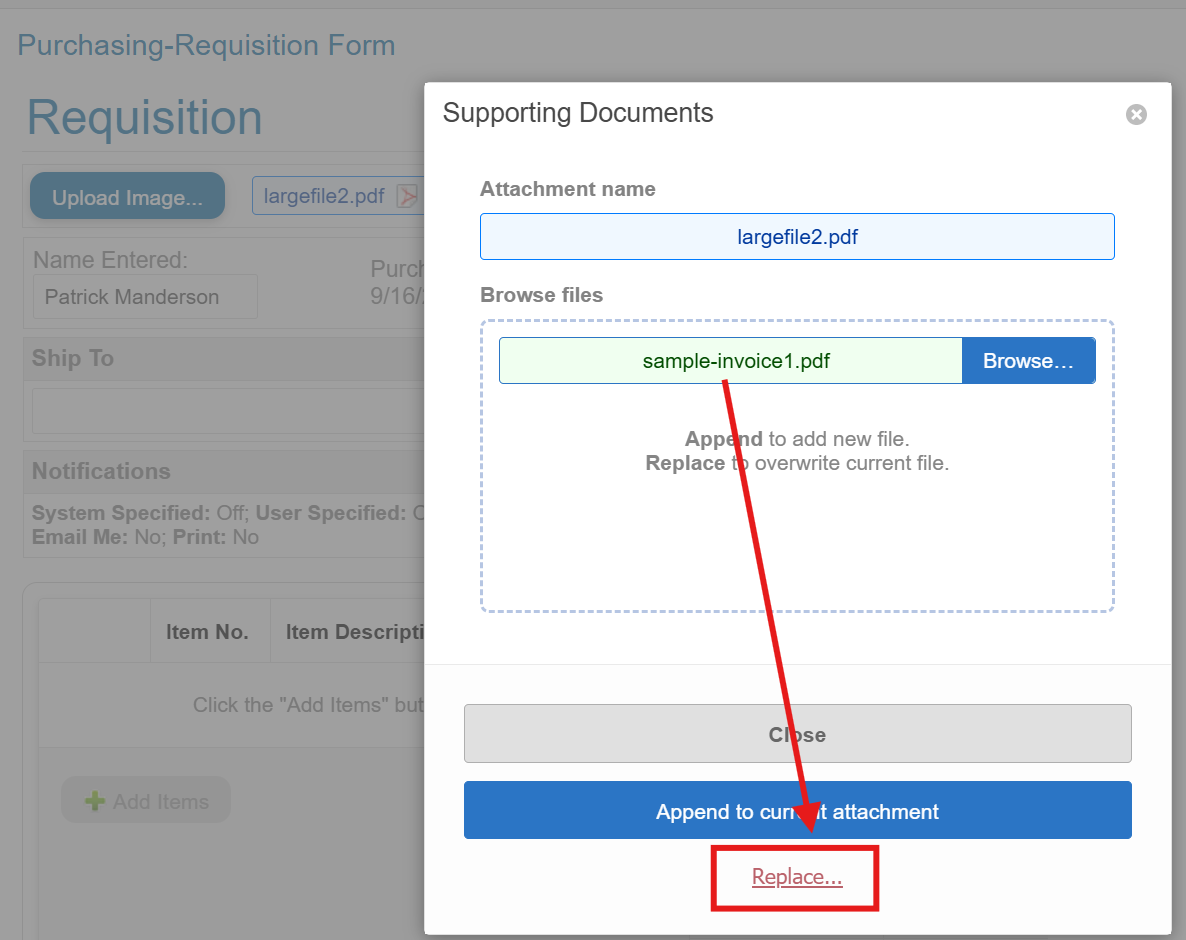Click the green plus icon on Add Items

point(95,801)
